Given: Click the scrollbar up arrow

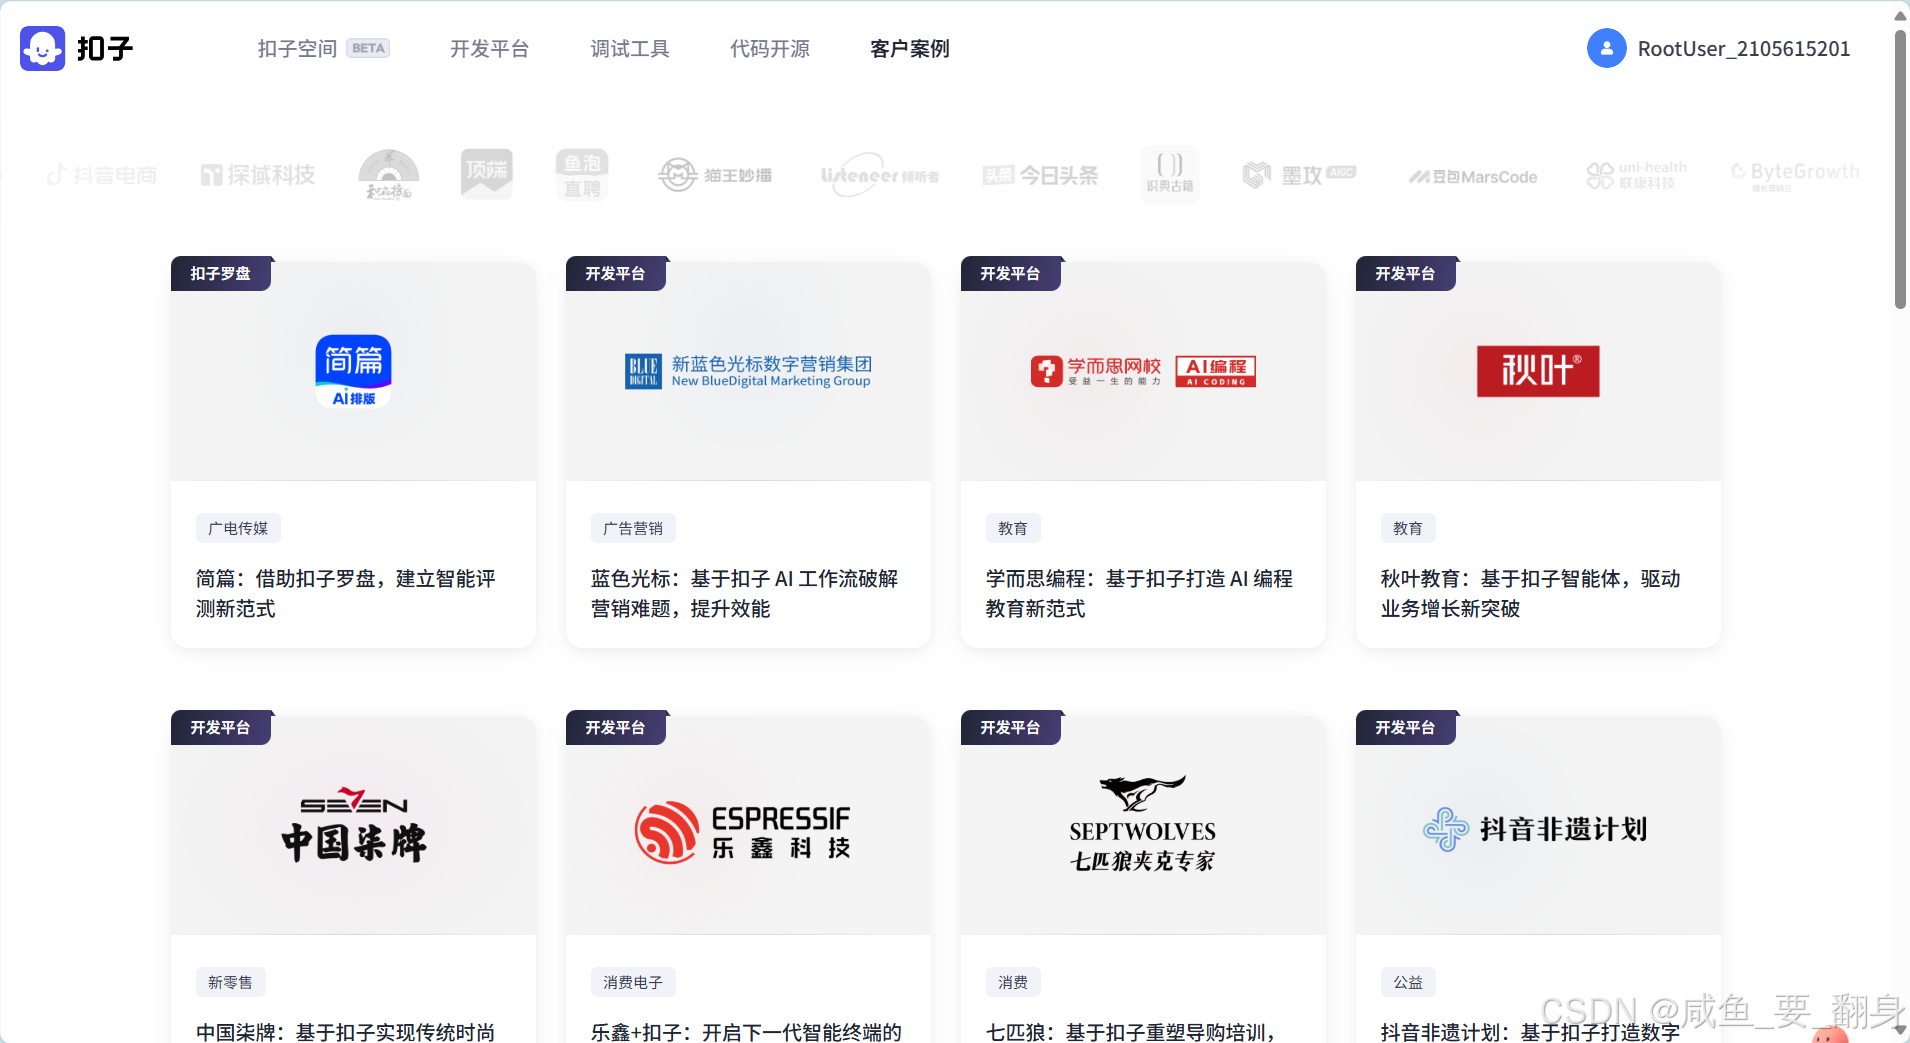Looking at the screenshot, I should tap(1900, 14).
